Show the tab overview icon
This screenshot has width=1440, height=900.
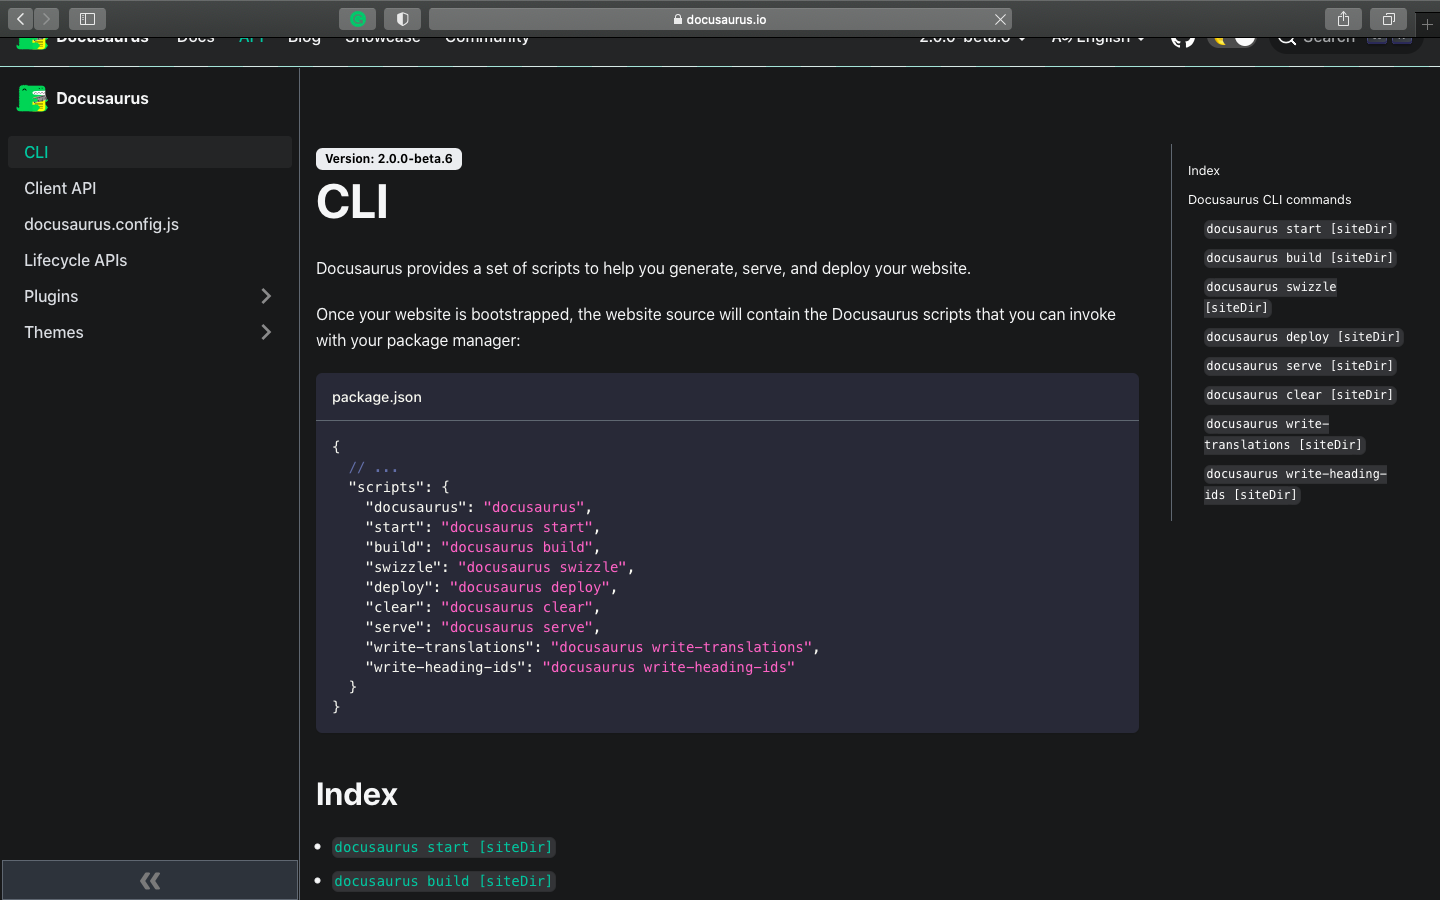coord(1388,19)
